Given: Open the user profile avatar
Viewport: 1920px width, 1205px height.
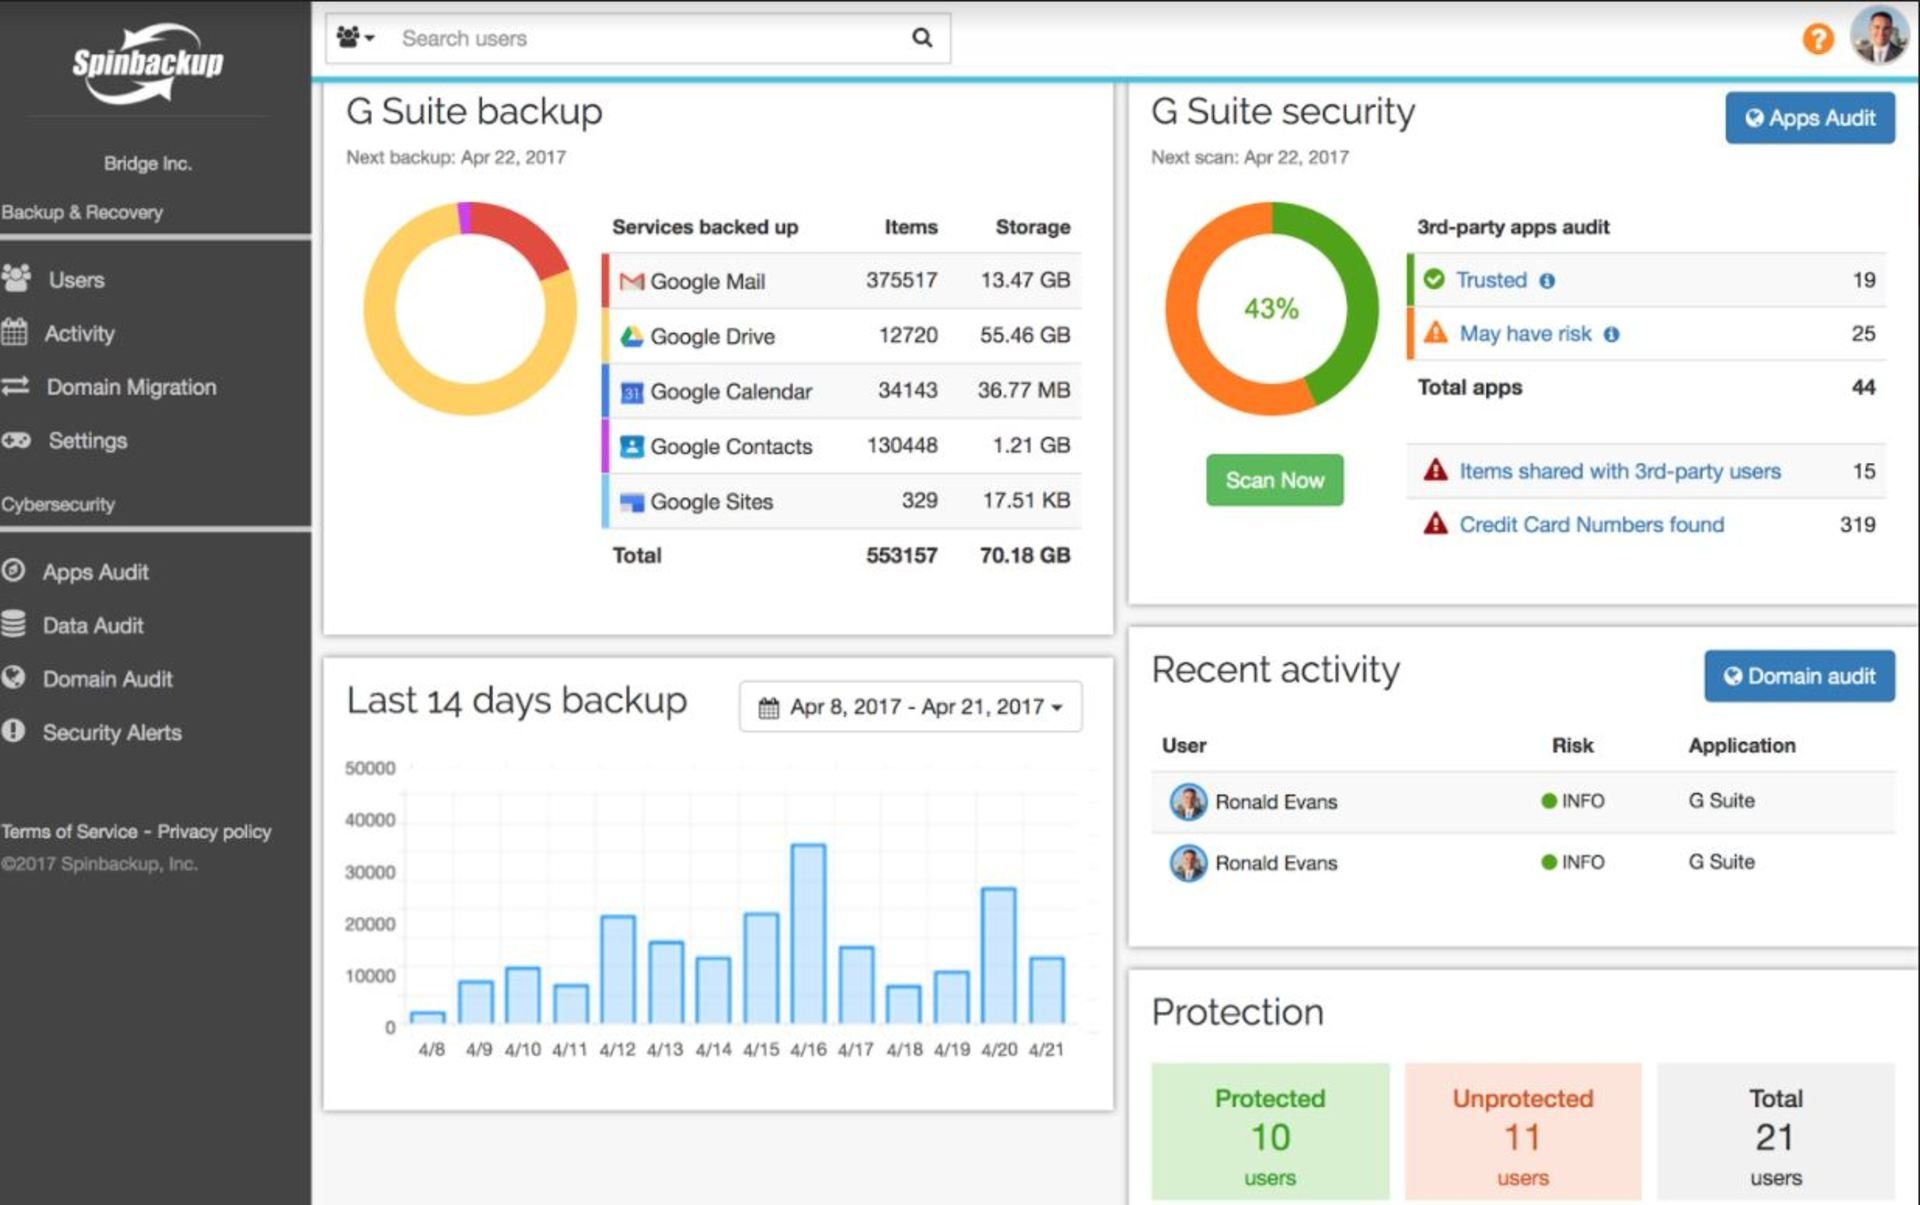Looking at the screenshot, I should tap(1878, 36).
